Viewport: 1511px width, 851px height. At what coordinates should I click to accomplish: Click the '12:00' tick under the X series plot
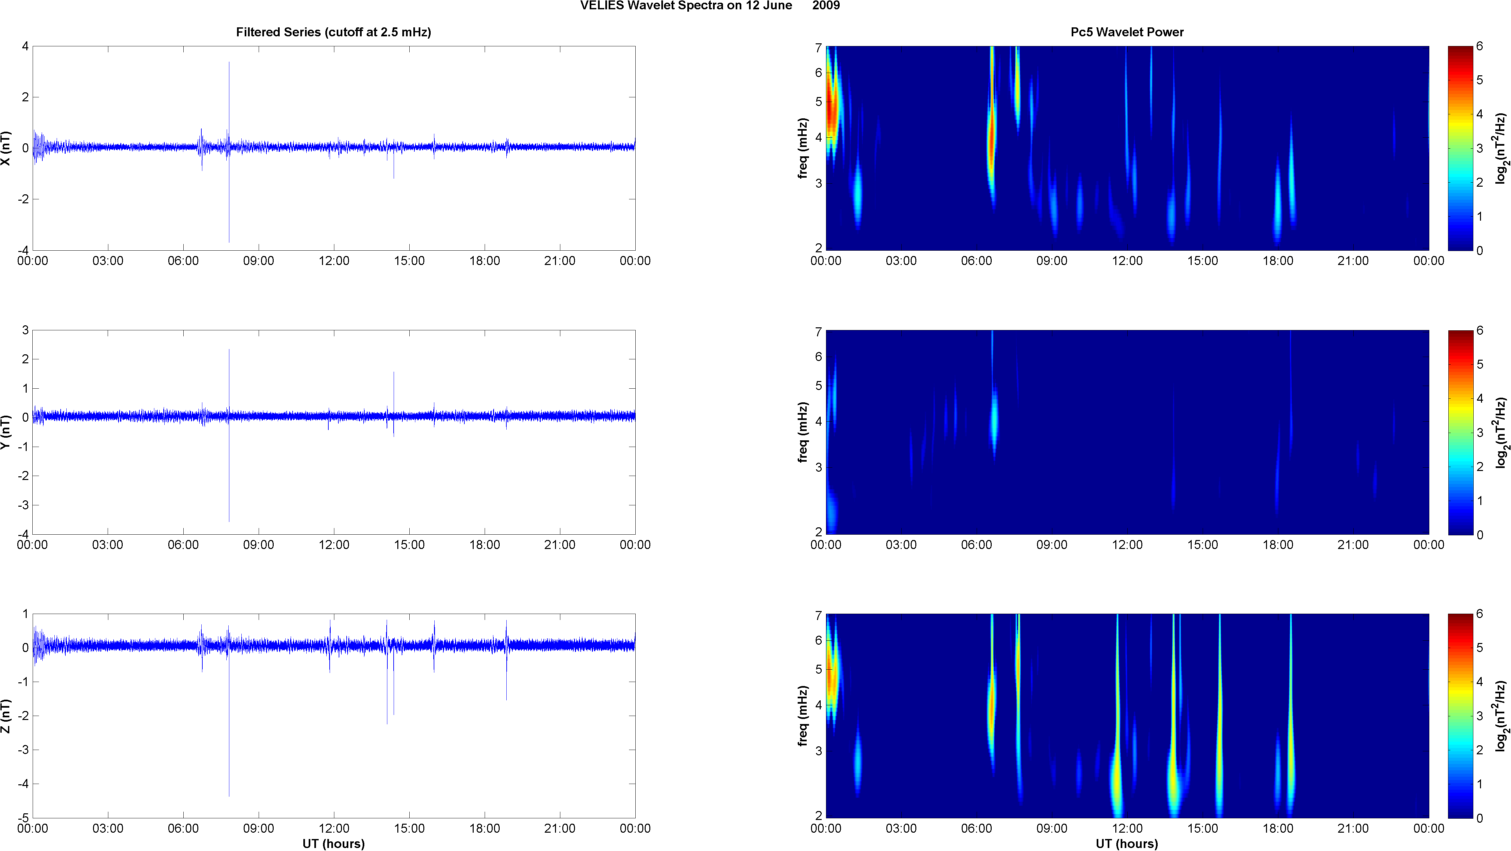(334, 261)
